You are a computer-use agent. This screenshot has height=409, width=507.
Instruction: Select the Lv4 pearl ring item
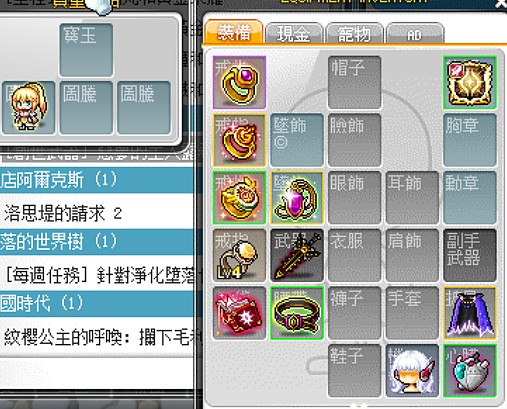239,255
